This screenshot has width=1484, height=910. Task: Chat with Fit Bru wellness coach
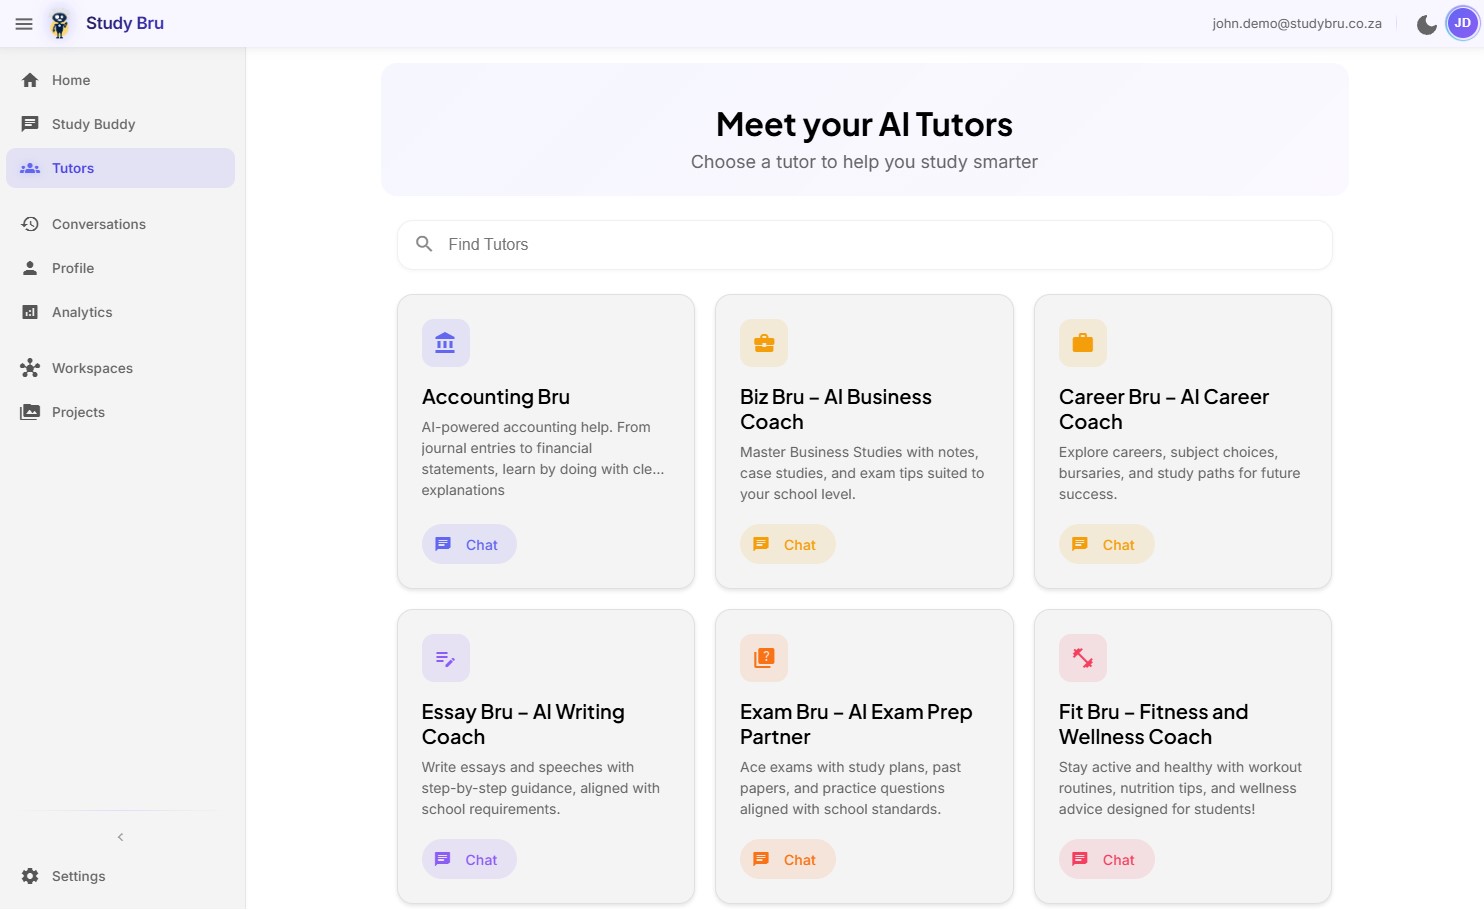coord(1106,859)
